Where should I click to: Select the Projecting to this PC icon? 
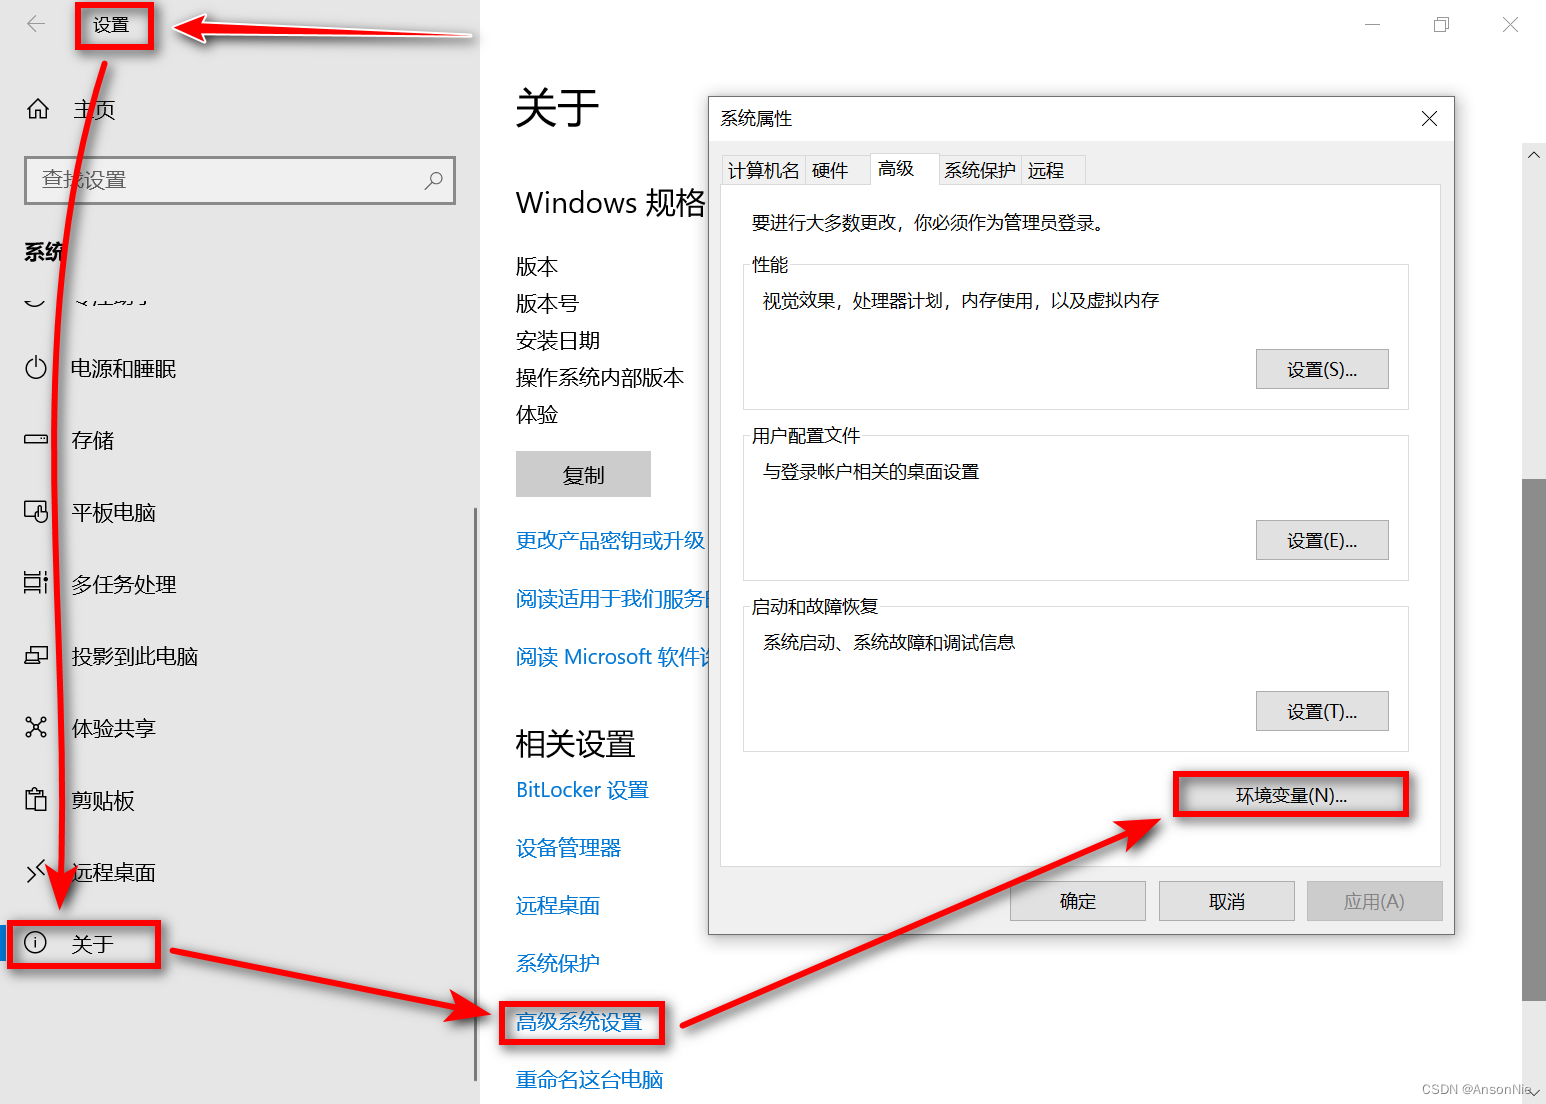[36, 655]
